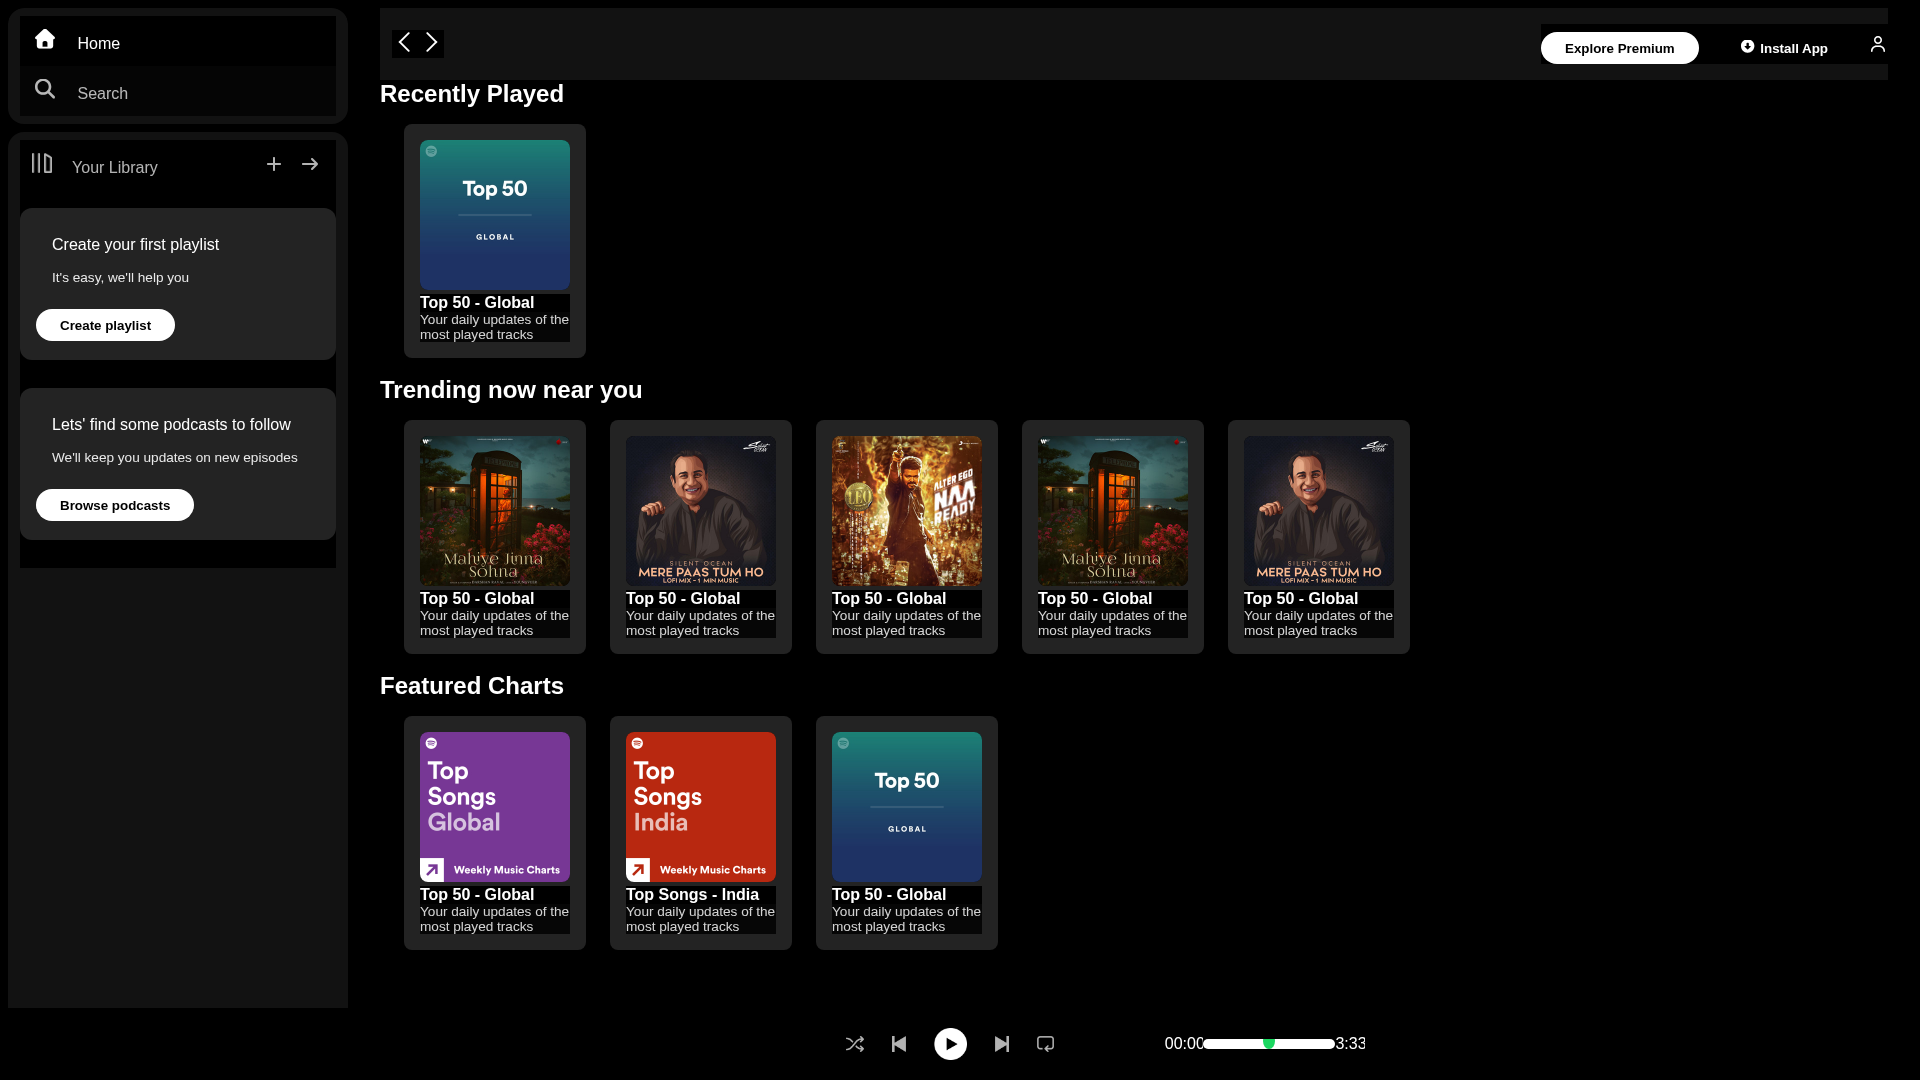Click the 3:33 track duration label
1920x1080 pixels.
1350,1044
